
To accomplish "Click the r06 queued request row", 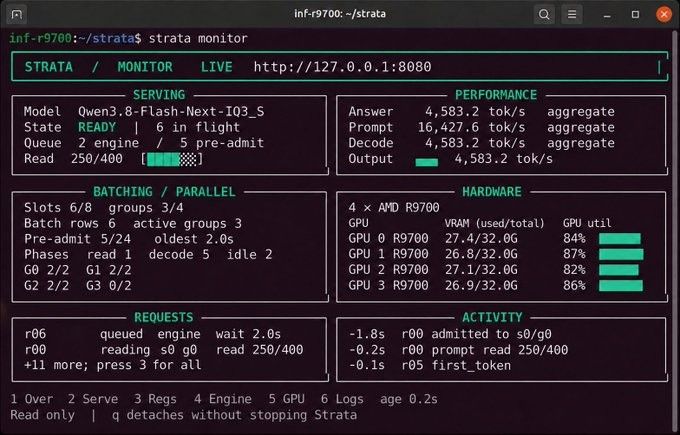I will pyautogui.click(x=153, y=334).
